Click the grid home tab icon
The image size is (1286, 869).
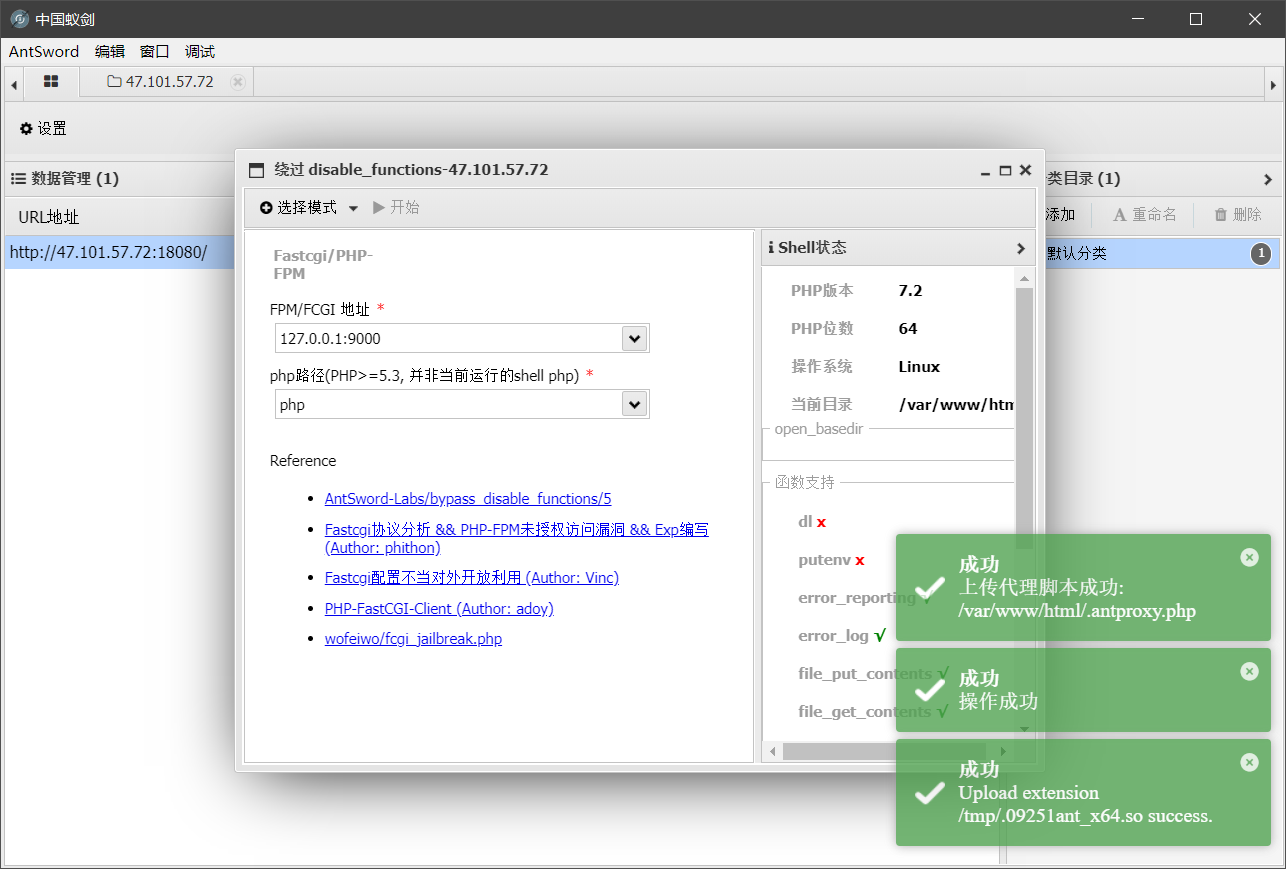51,82
